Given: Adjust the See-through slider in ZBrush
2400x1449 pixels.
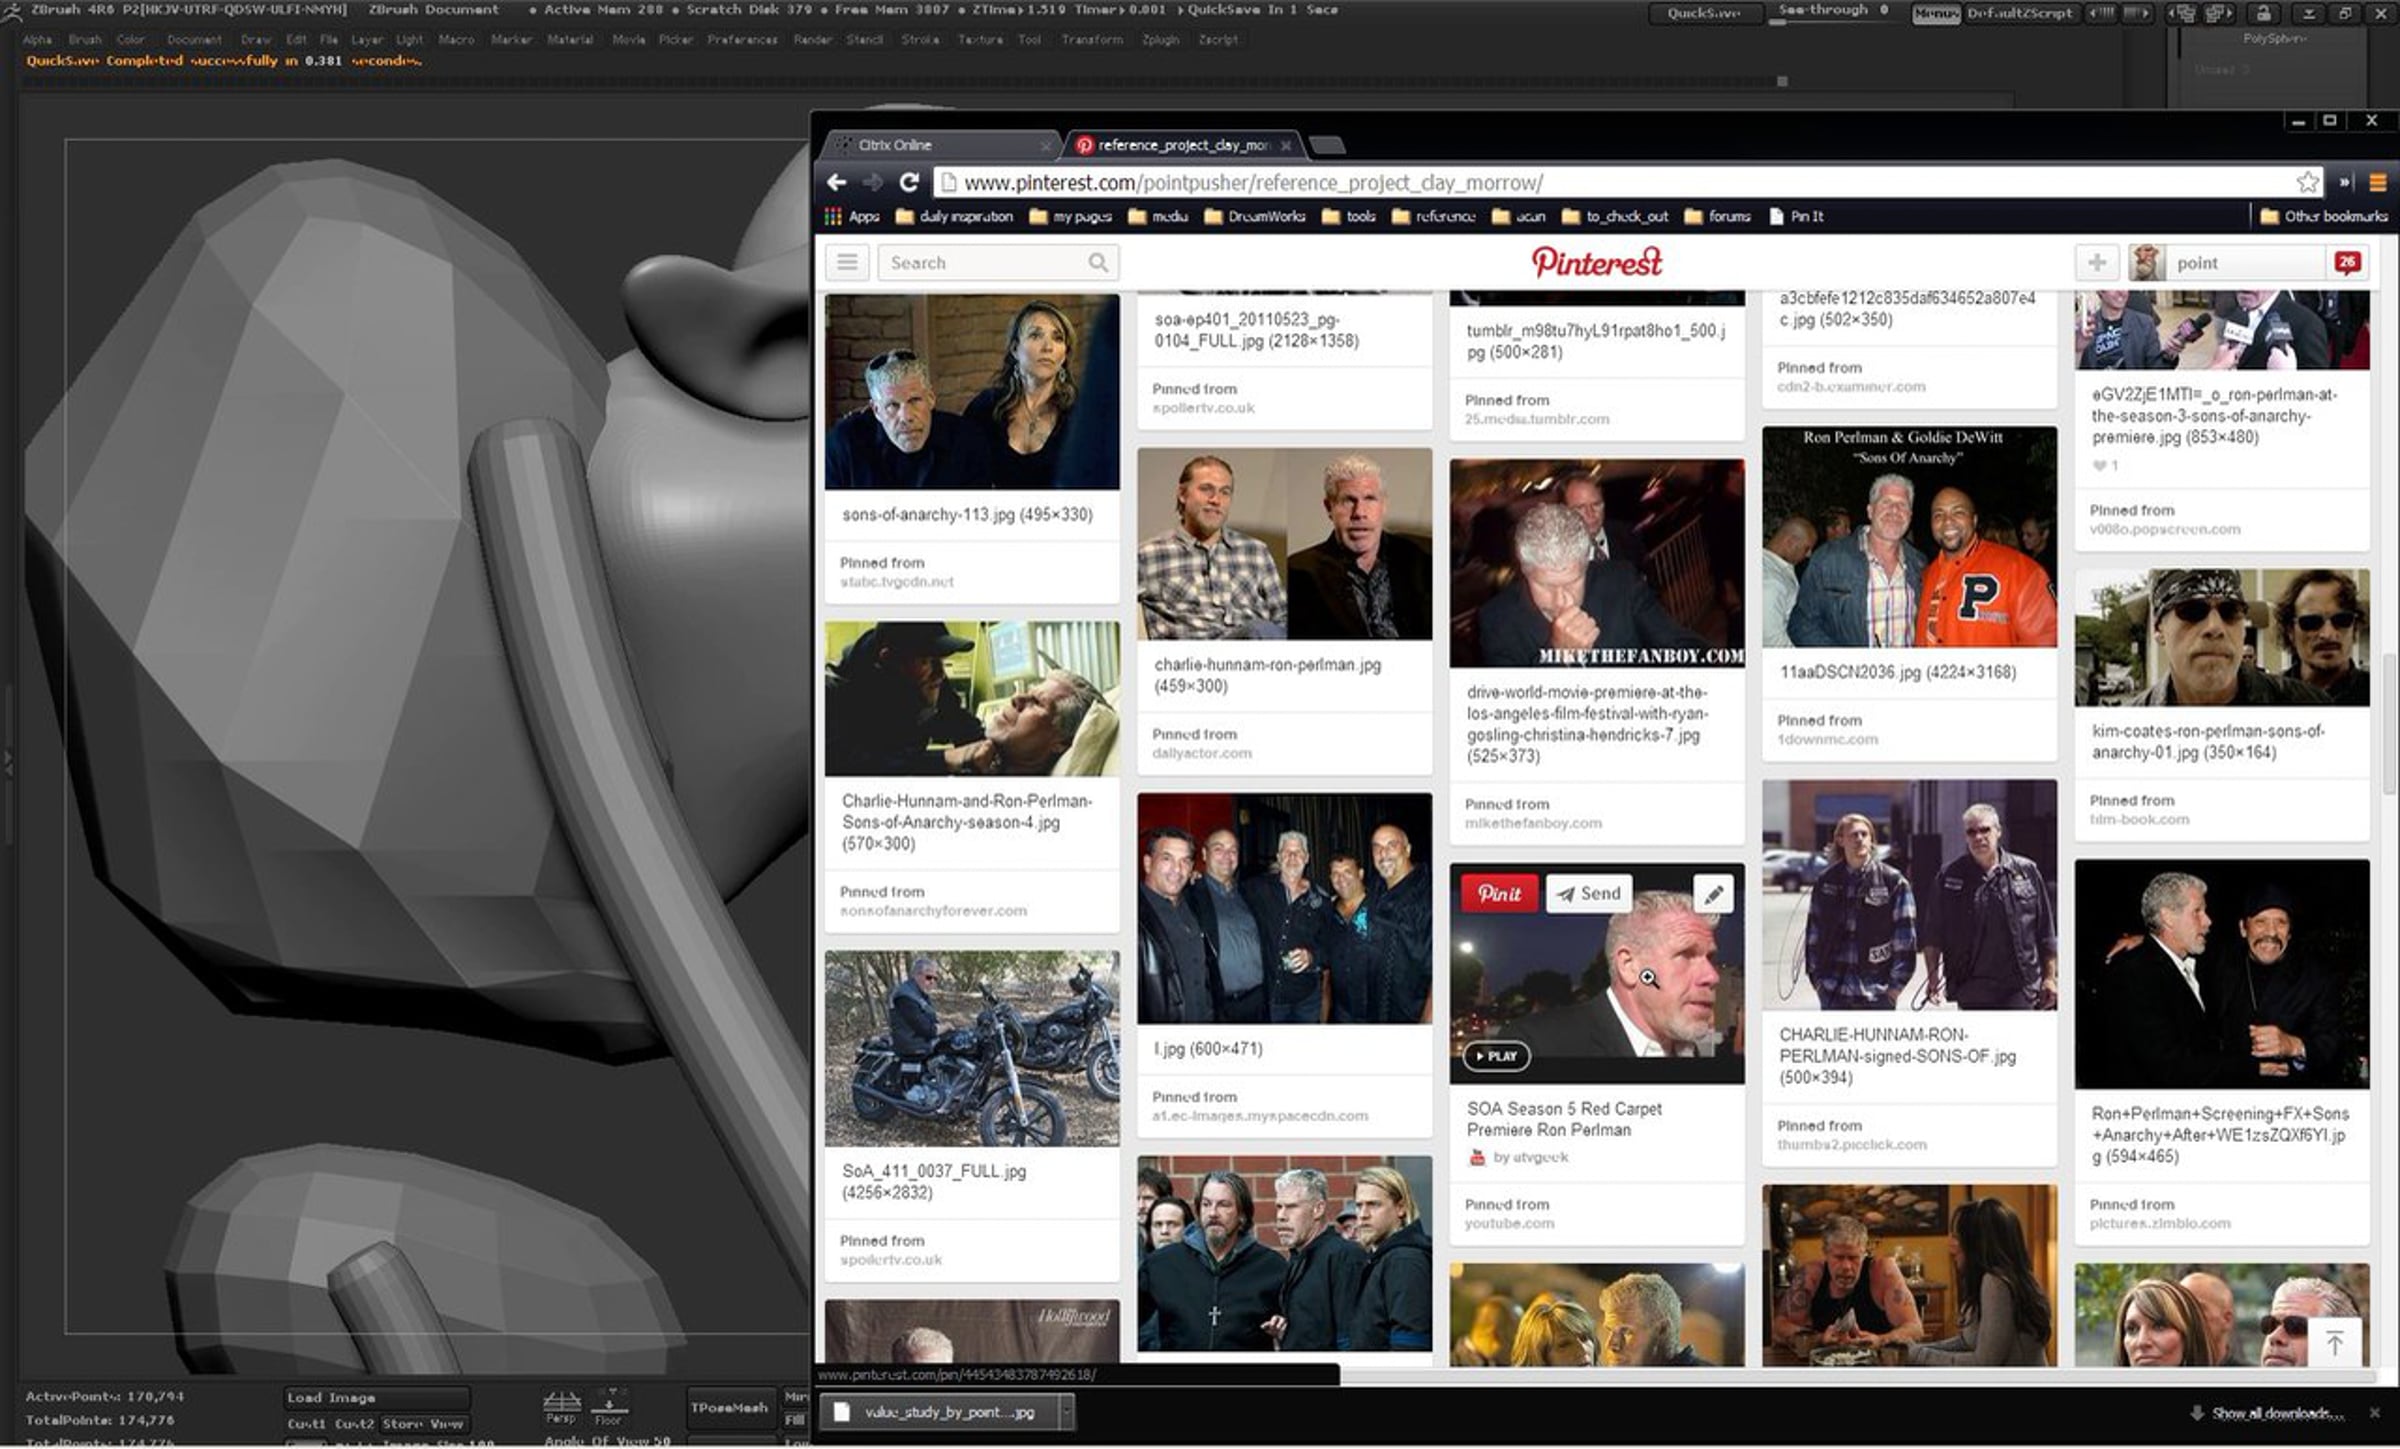Looking at the screenshot, I should point(1833,13).
